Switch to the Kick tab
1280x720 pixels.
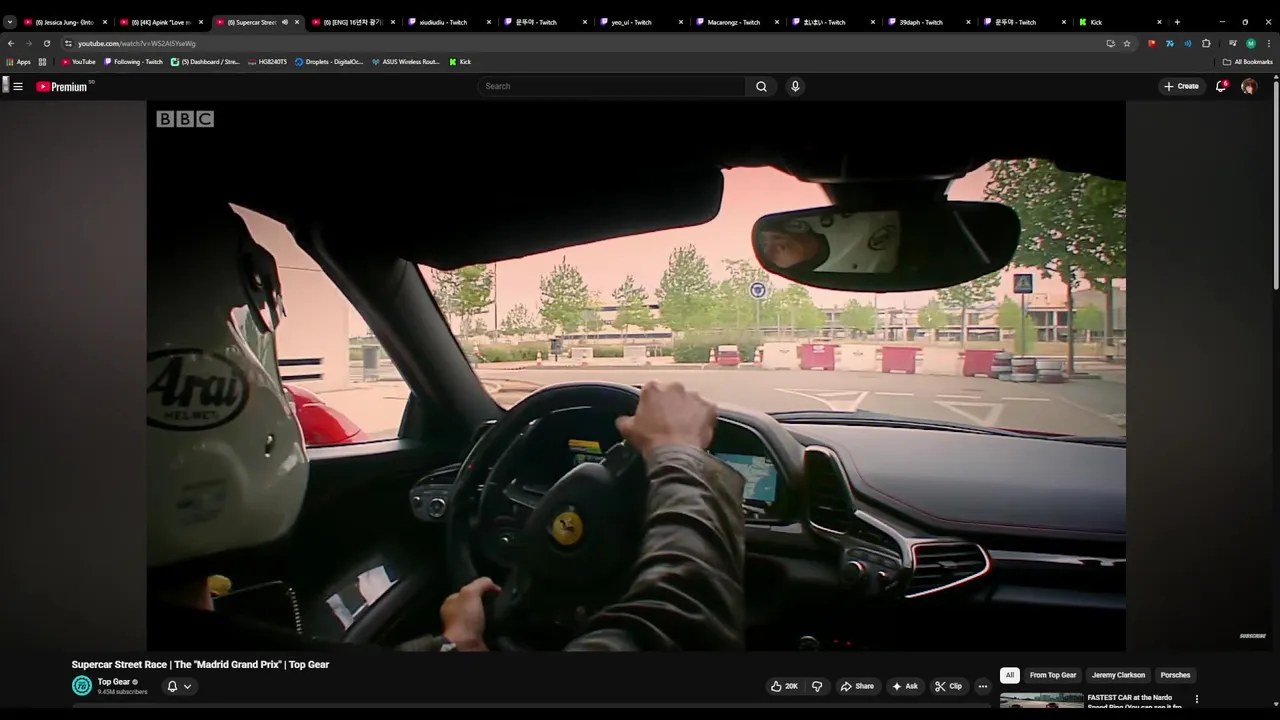(1120, 22)
